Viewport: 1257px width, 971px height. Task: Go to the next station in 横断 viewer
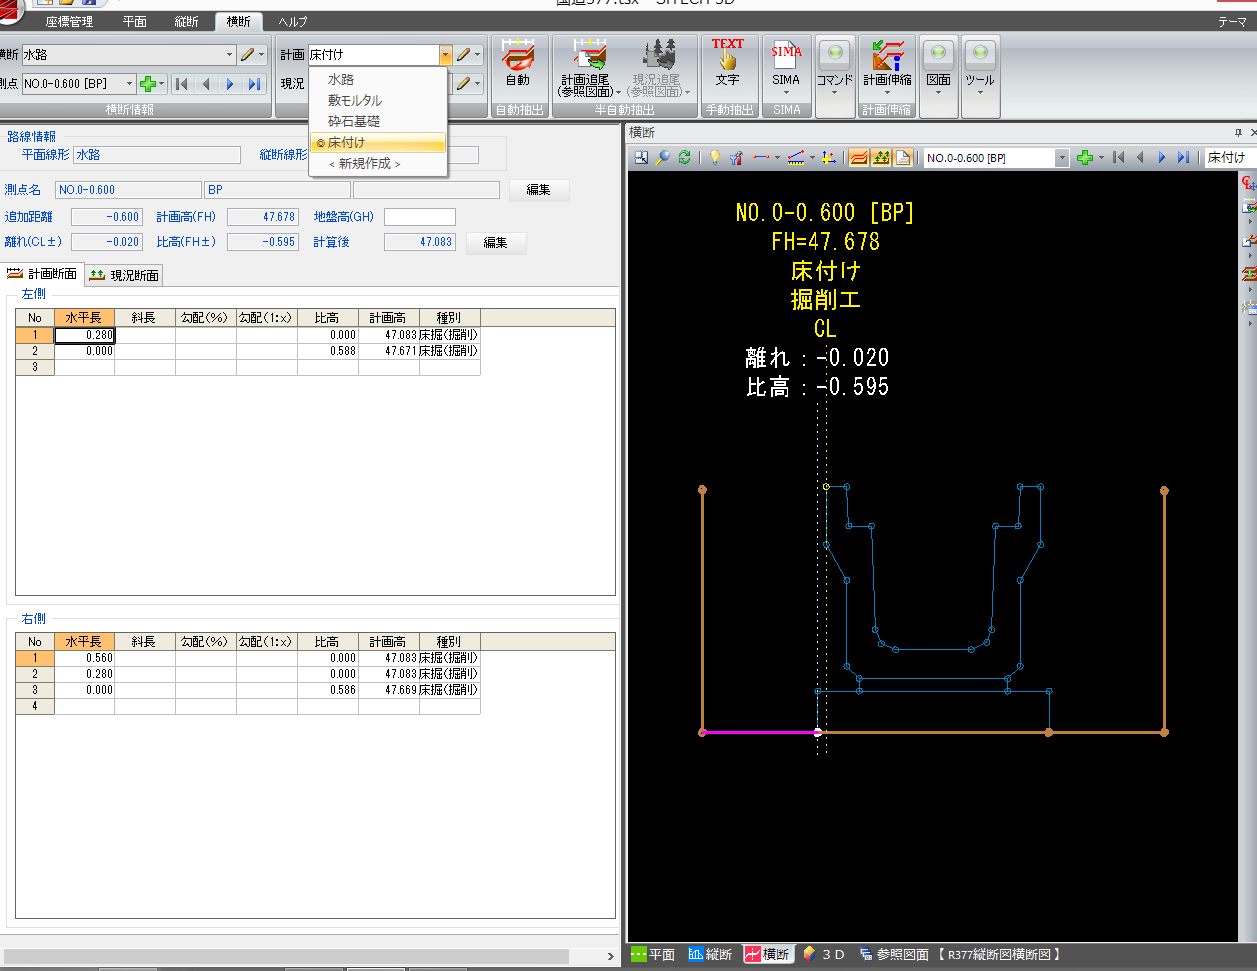[1162, 158]
